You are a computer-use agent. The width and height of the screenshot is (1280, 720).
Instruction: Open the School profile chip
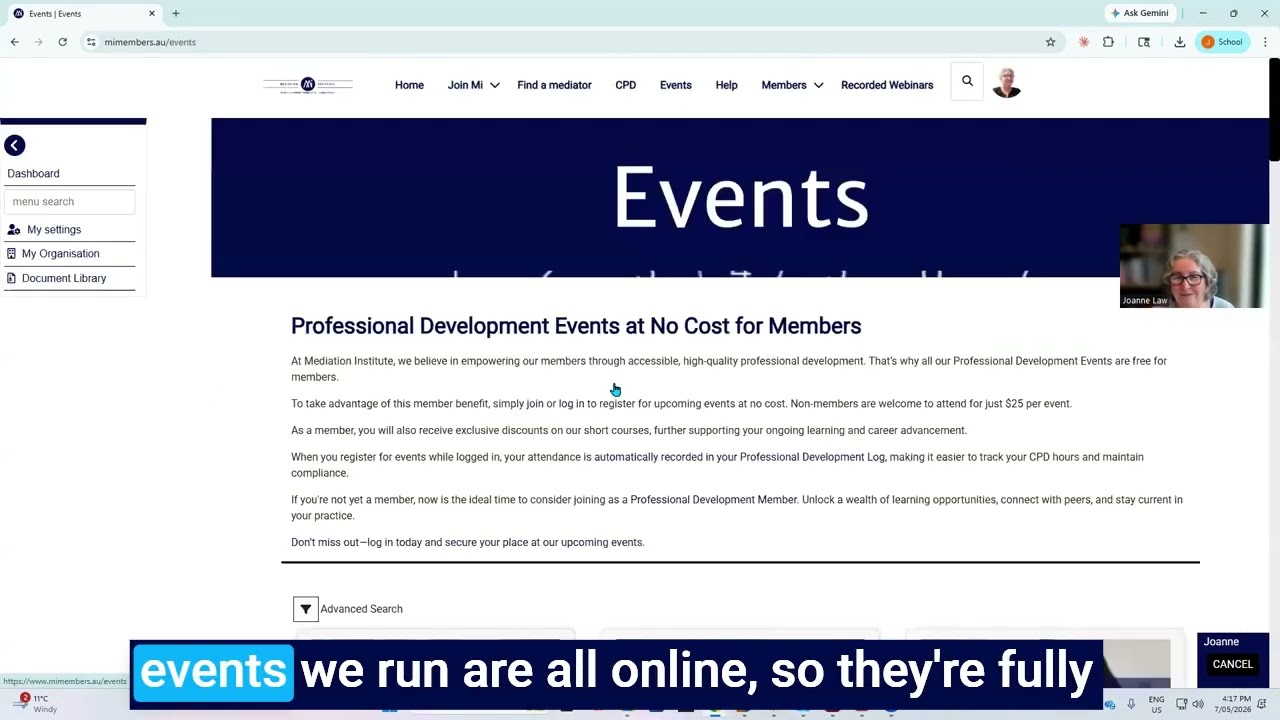tap(1222, 42)
